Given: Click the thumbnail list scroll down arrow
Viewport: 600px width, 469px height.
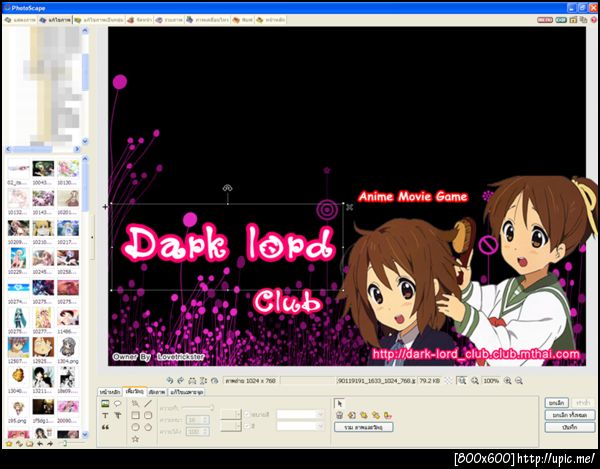Looking at the screenshot, I should [x=85, y=435].
